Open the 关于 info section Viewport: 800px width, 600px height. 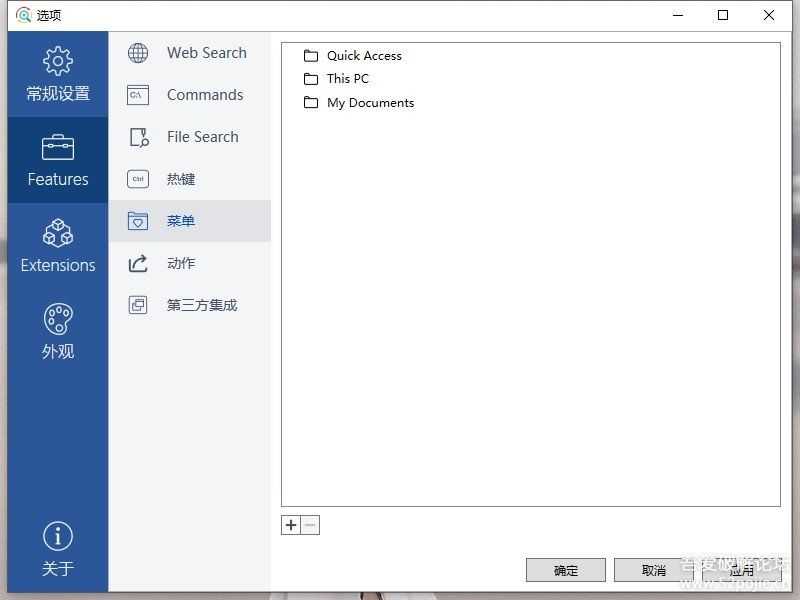click(x=58, y=549)
